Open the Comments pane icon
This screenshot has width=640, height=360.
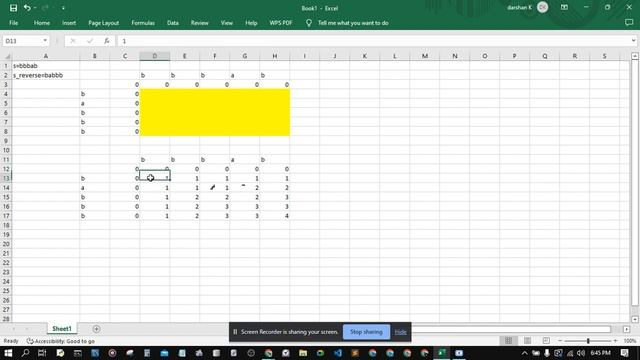[629, 23]
